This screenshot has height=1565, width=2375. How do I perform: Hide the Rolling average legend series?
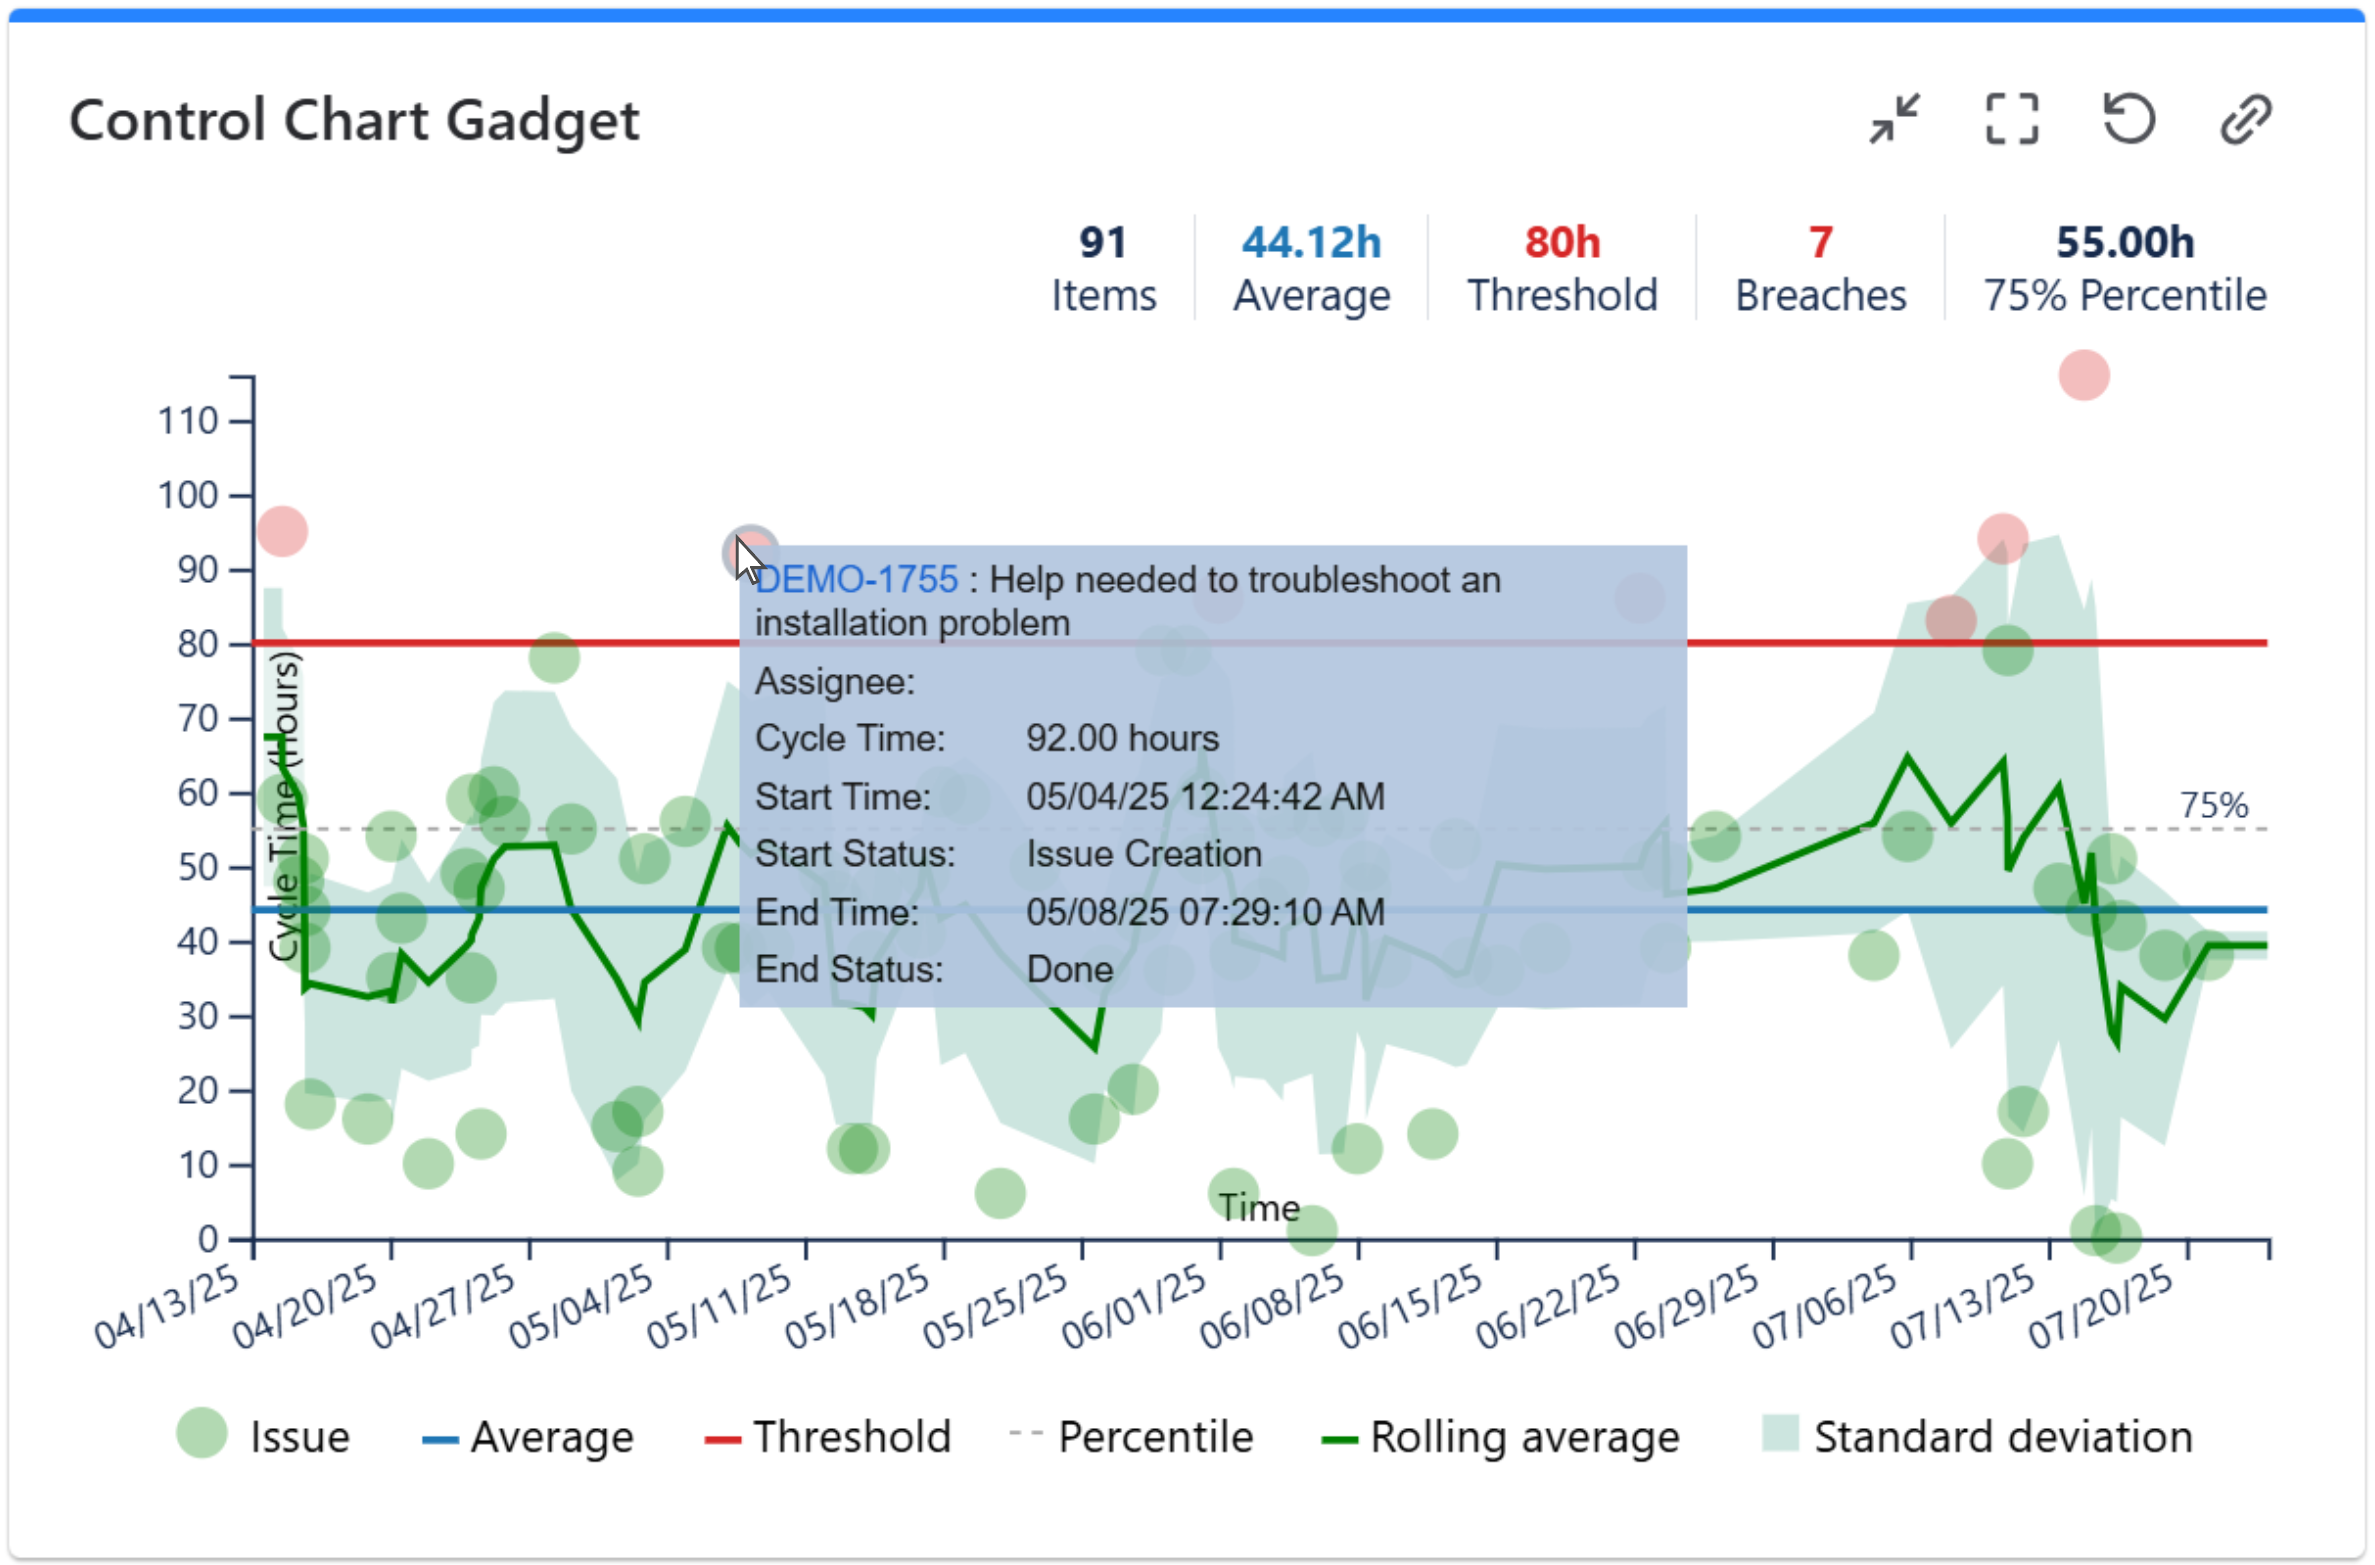pyautogui.click(x=1523, y=1436)
